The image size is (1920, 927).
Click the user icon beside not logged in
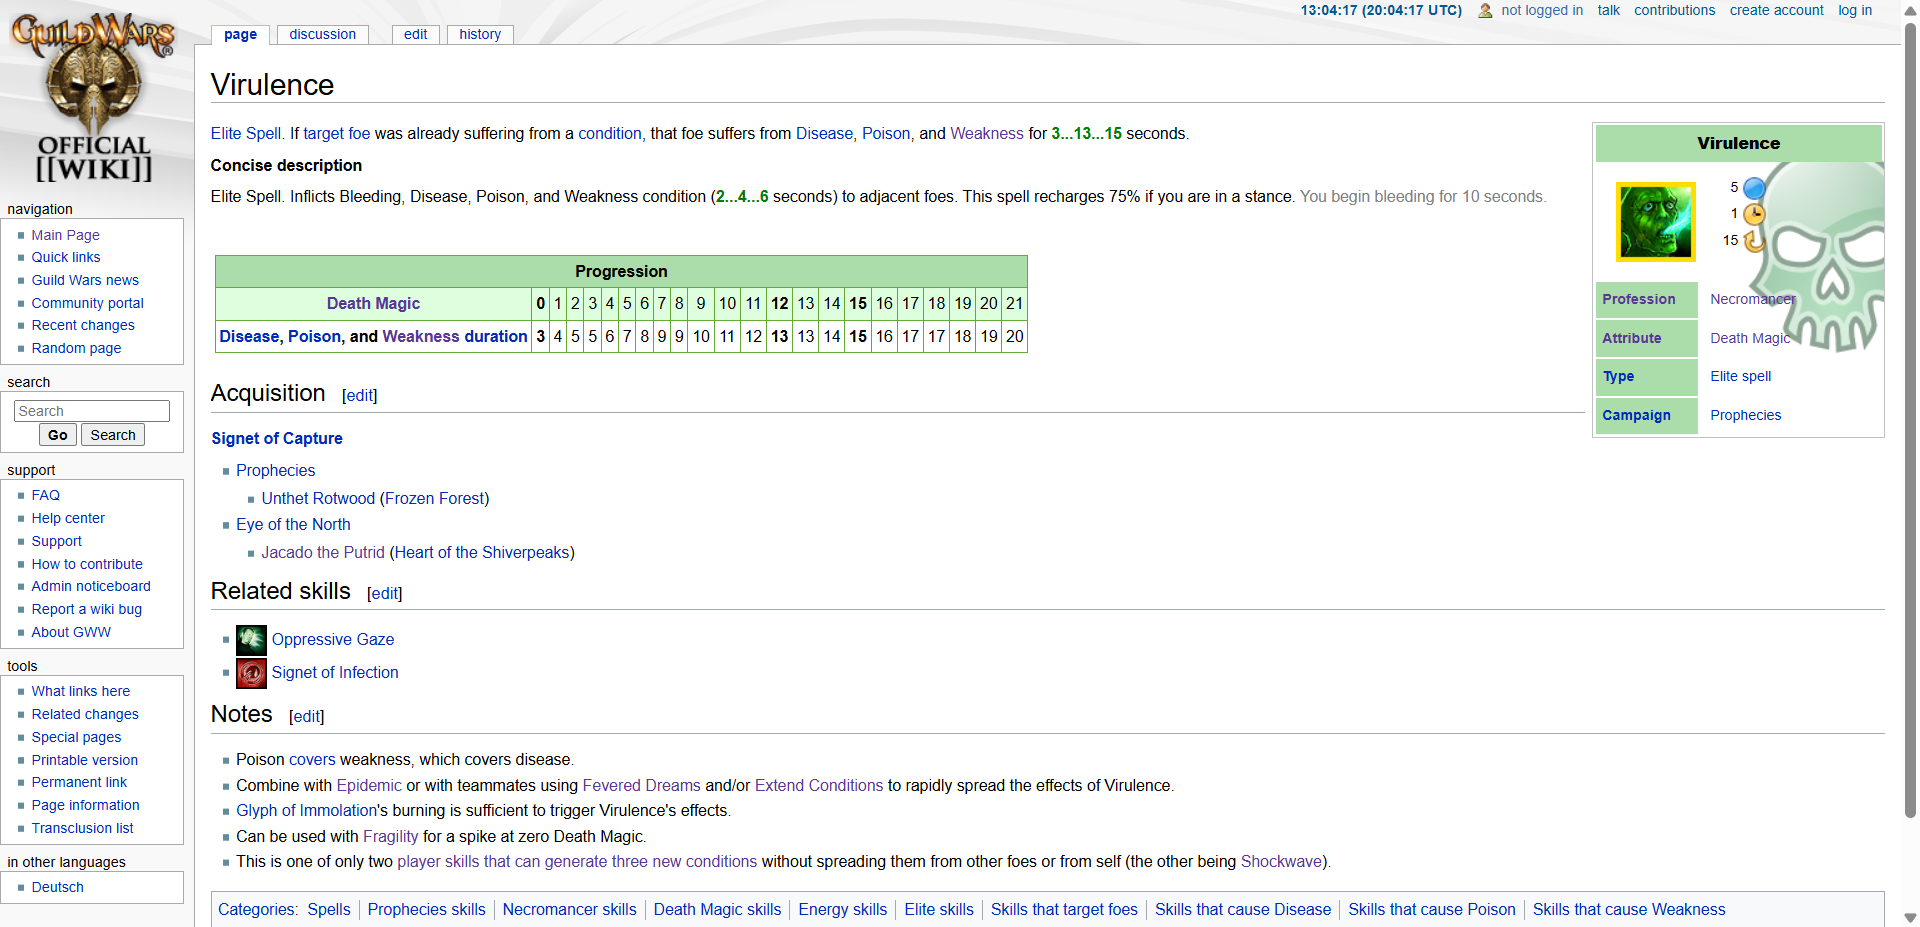click(x=1485, y=11)
